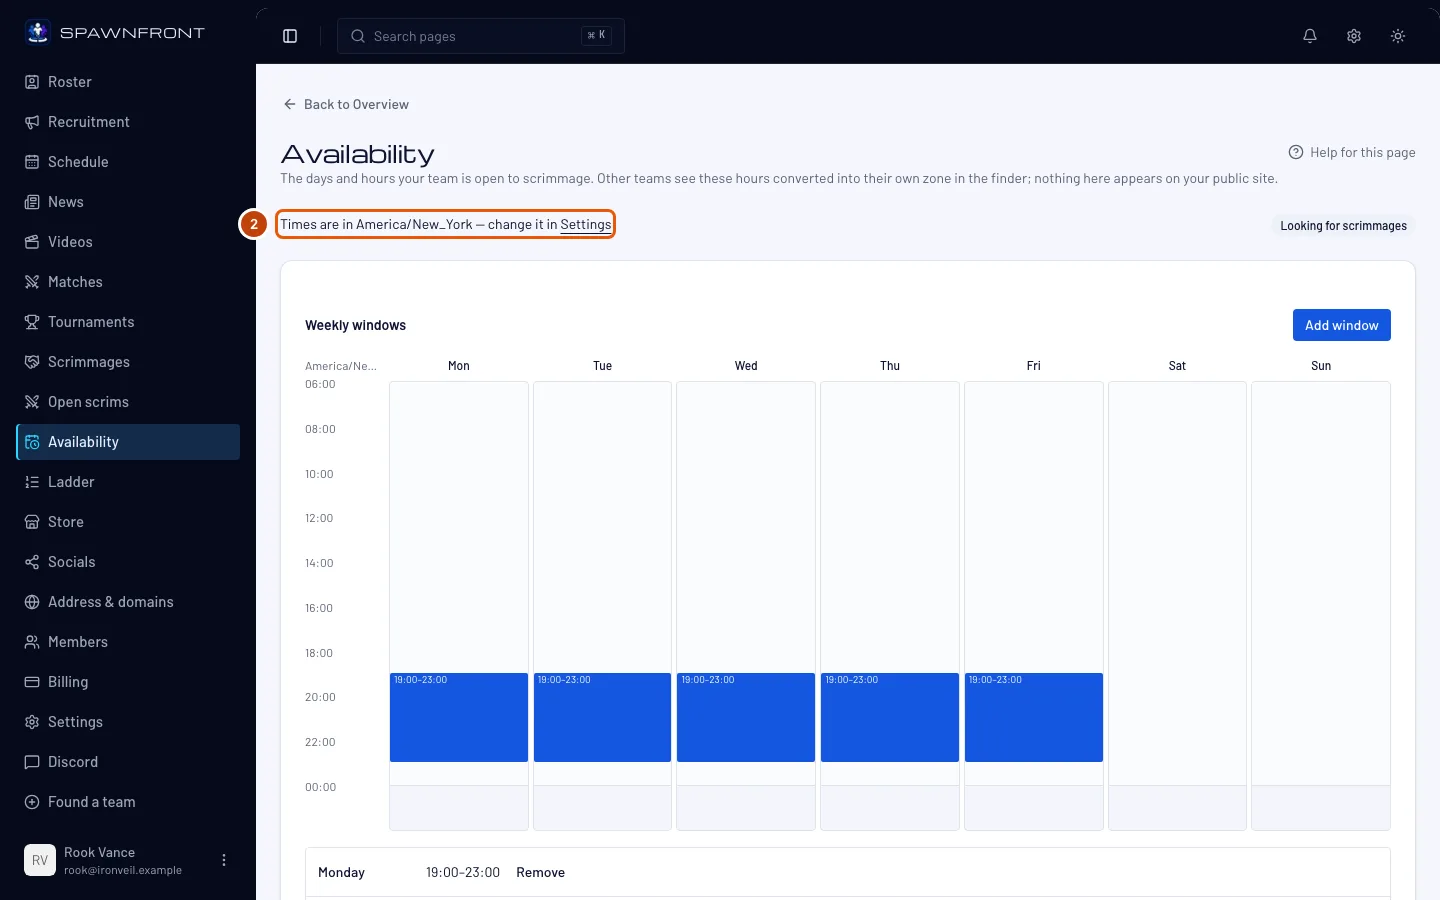The image size is (1440, 900).
Task: Click Rook Vance profile avatar
Action: 40,860
